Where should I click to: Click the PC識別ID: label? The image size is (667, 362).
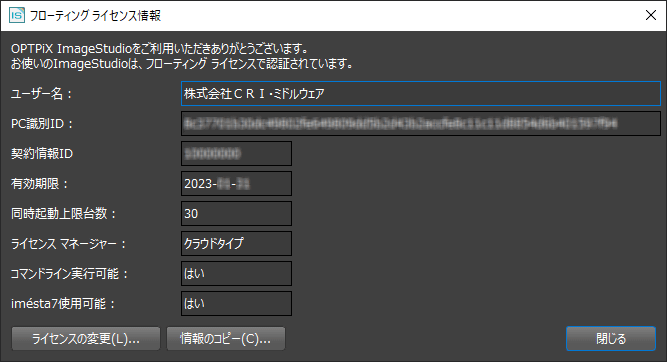point(42,124)
